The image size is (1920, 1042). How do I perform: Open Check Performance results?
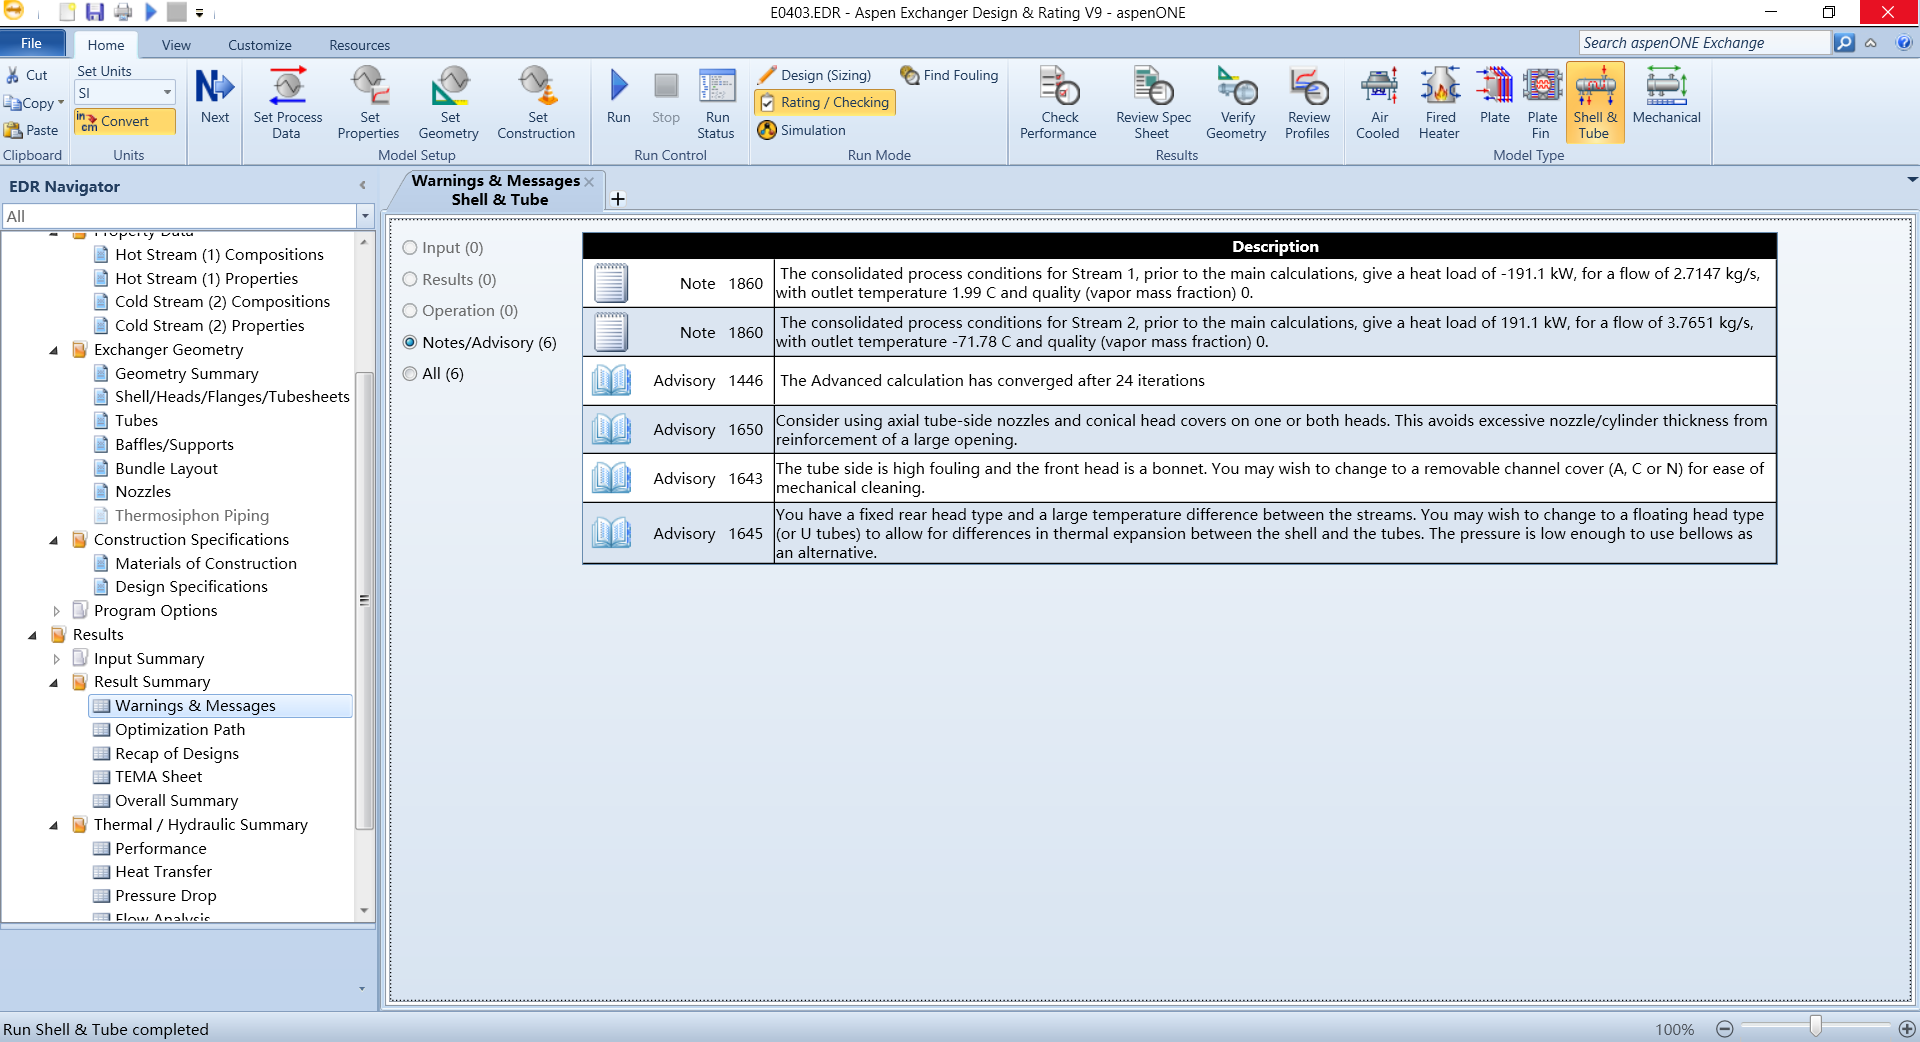pyautogui.click(x=1059, y=102)
